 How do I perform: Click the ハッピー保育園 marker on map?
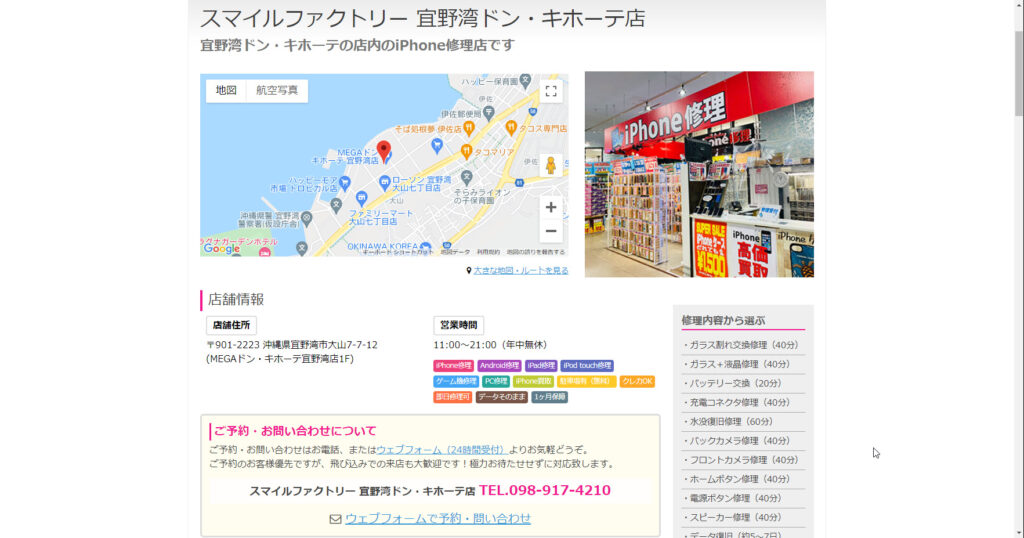(x=525, y=80)
